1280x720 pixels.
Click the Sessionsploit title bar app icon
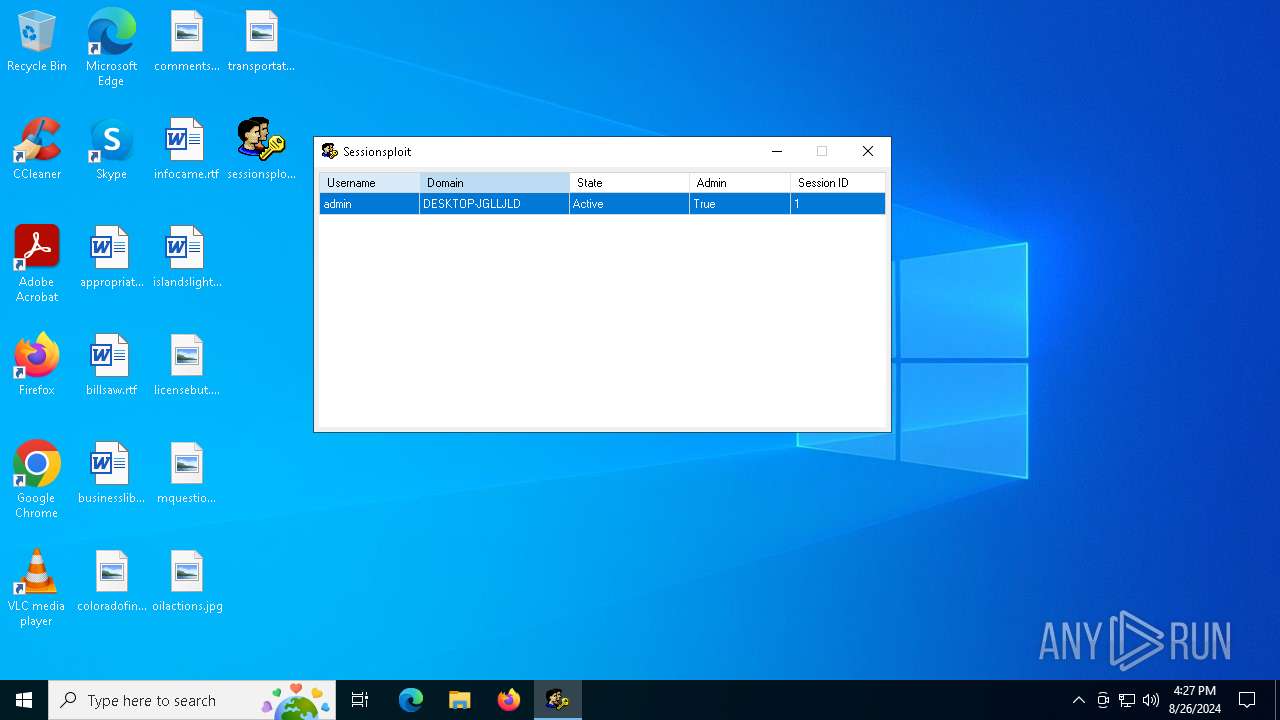(330, 152)
